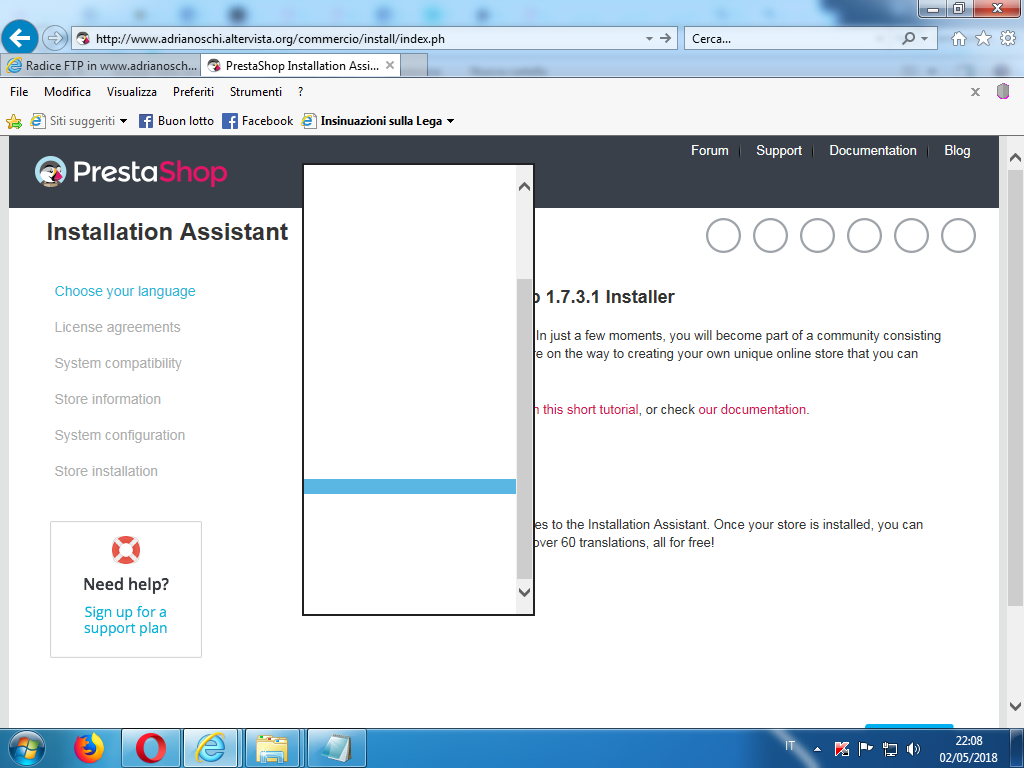Close the menu bar toolbar with the X

coord(975,92)
